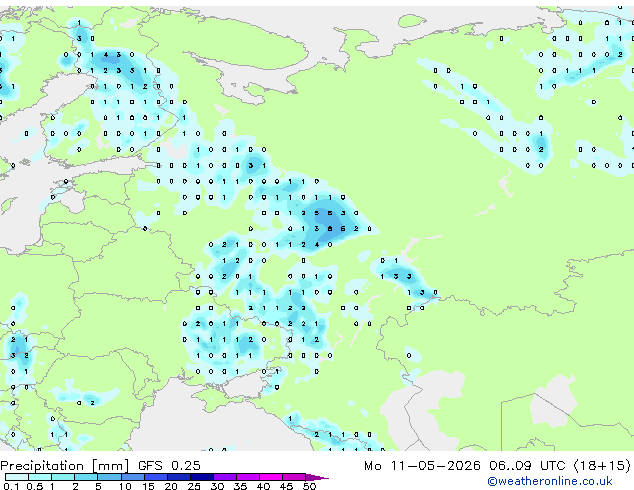Click the forecast date Mo 11-05-2026 text
The height and width of the screenshot is (490, 634).
point(422,466)
